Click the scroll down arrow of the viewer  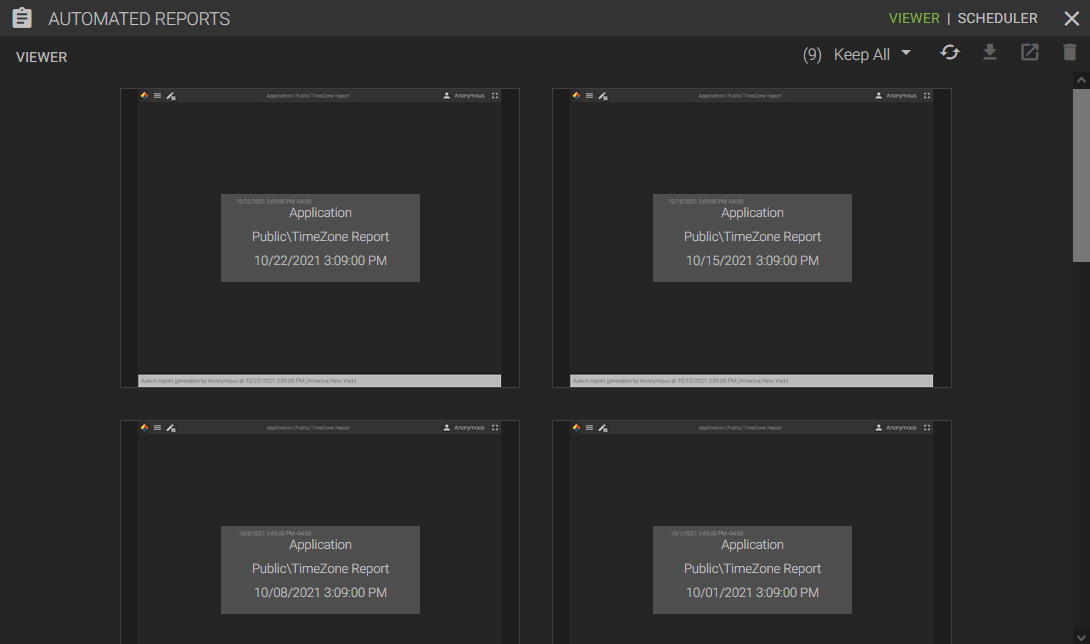tap(1081, 637)
